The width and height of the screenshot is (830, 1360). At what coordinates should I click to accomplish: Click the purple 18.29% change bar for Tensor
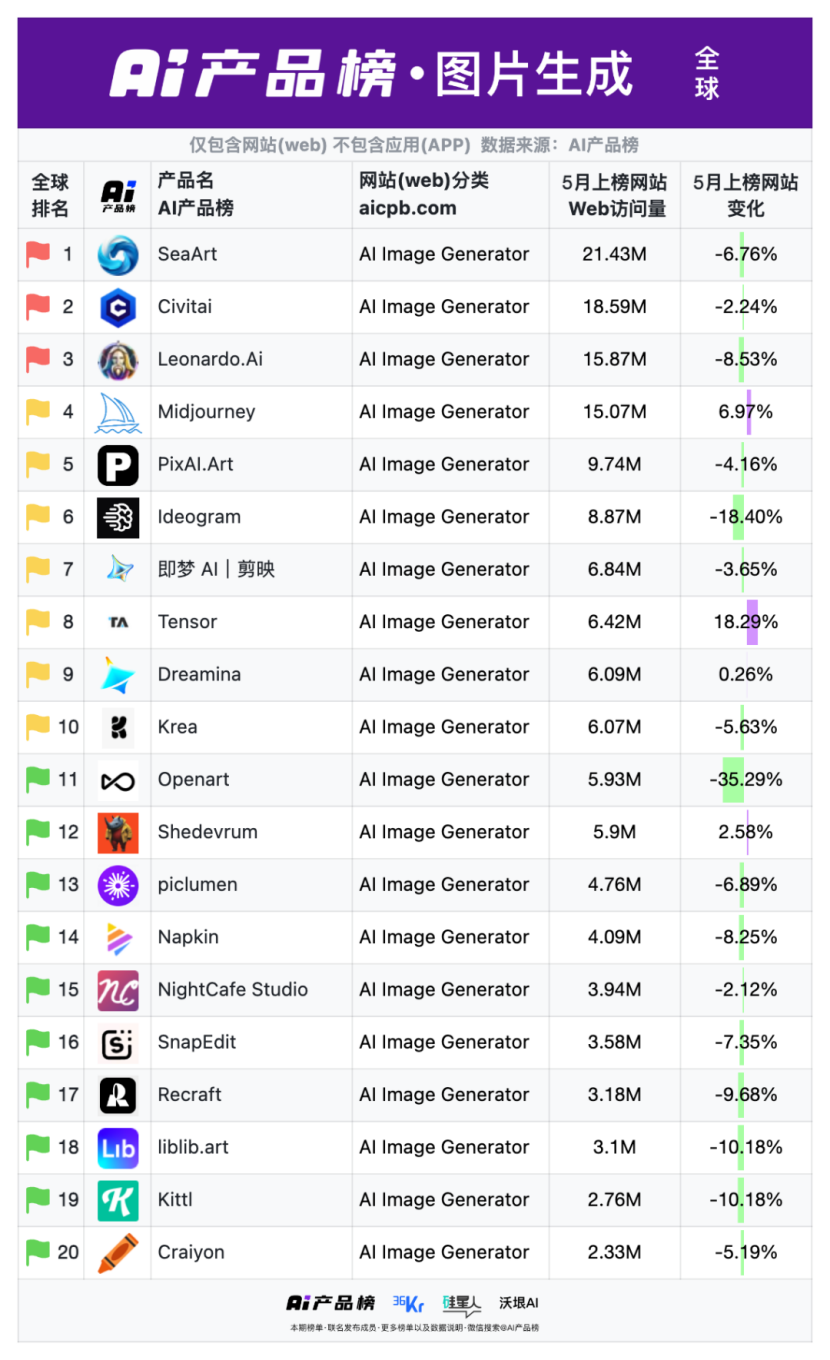coord(752,622)
